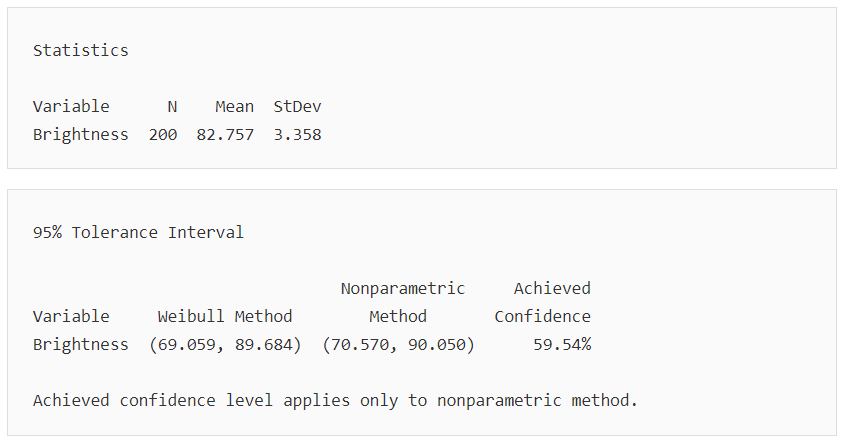Click the N column header
This screenshot has height=441, width=844.
click(x=172, y=107)
